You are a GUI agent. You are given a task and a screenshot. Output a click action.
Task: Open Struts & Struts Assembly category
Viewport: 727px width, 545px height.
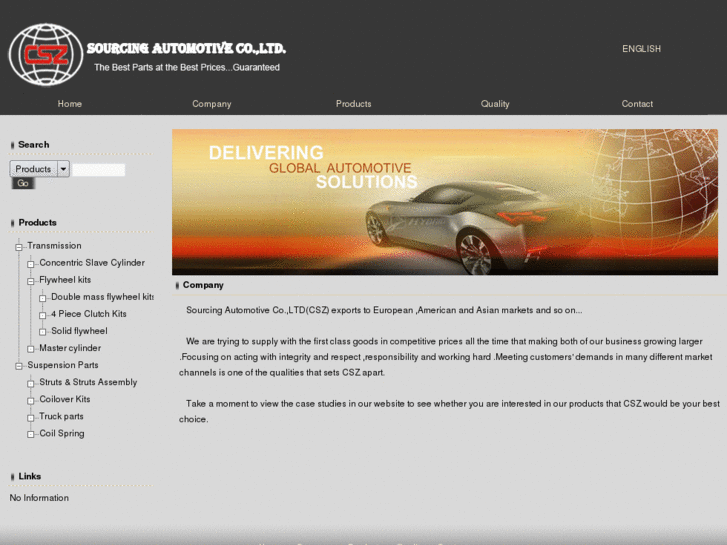click(88, 382)
